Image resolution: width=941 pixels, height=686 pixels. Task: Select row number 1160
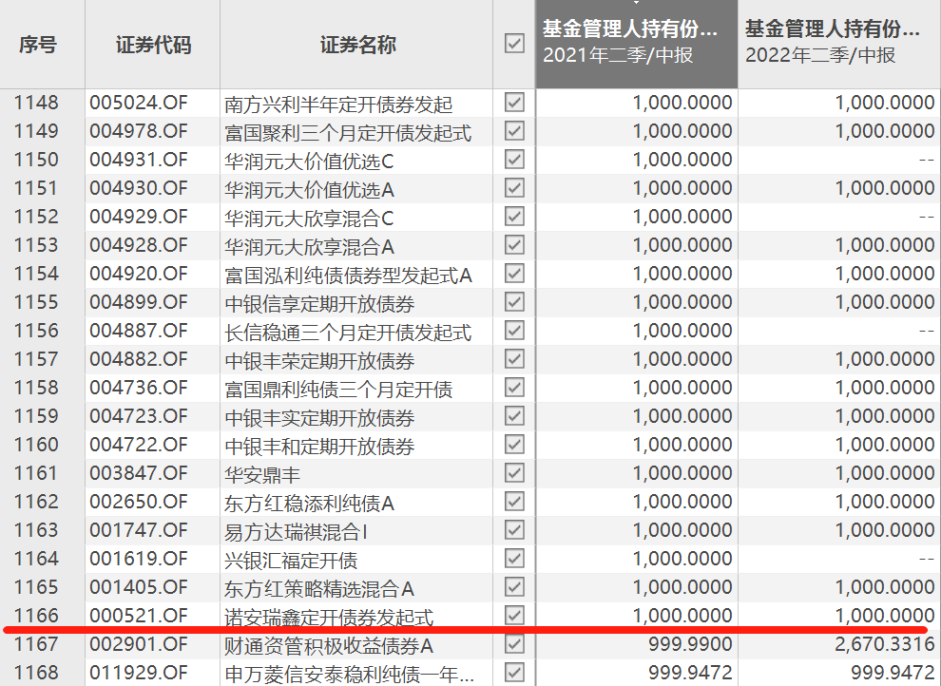click(37, 446)
